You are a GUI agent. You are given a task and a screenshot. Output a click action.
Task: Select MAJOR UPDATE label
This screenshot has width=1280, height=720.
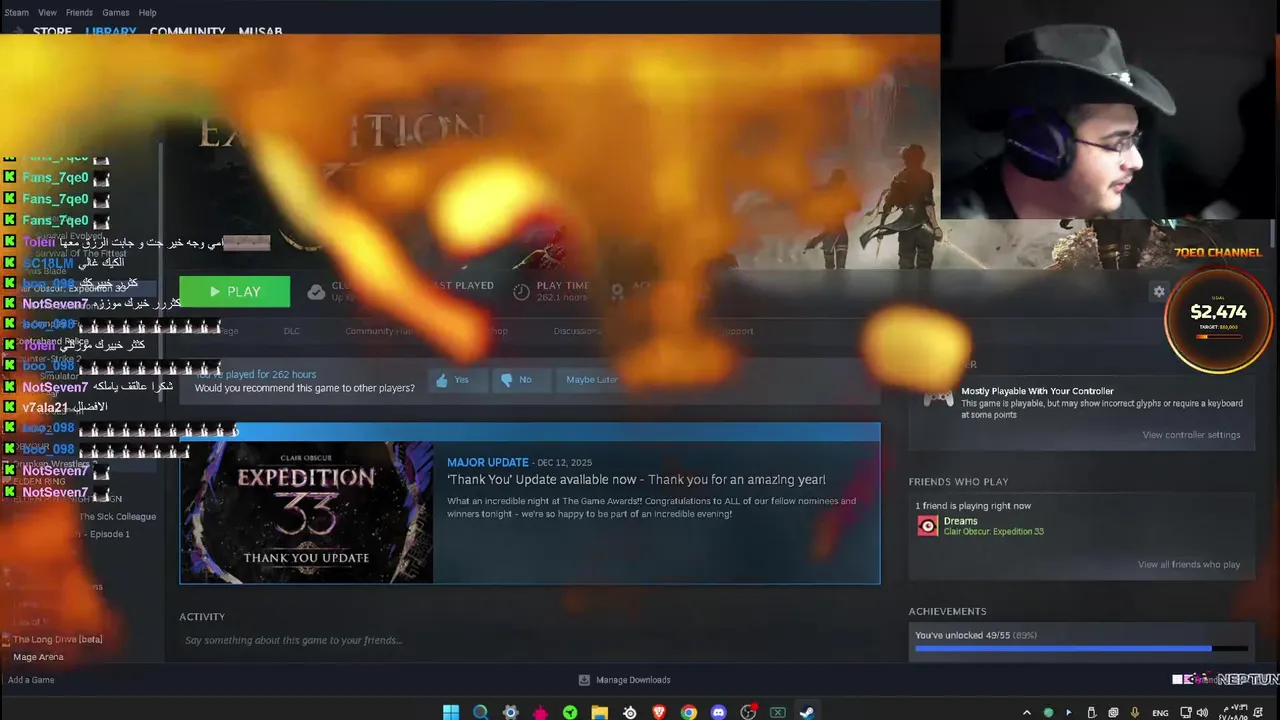(x=488, y=462)
